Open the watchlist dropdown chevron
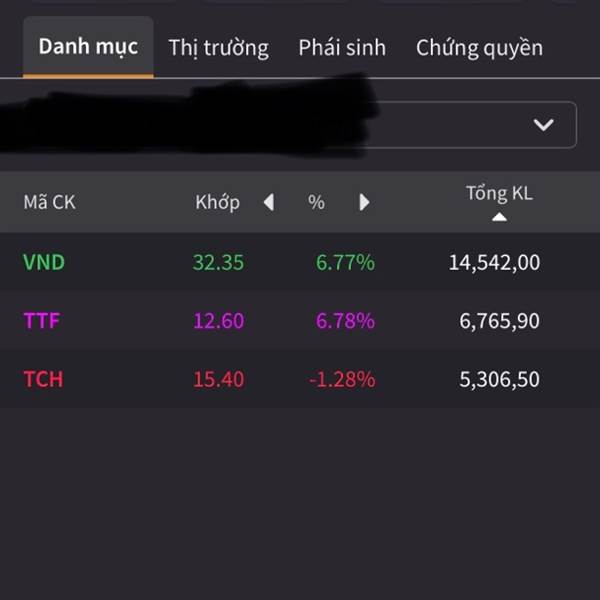This screenshot has height=600, width=600. tap(543, 124)
